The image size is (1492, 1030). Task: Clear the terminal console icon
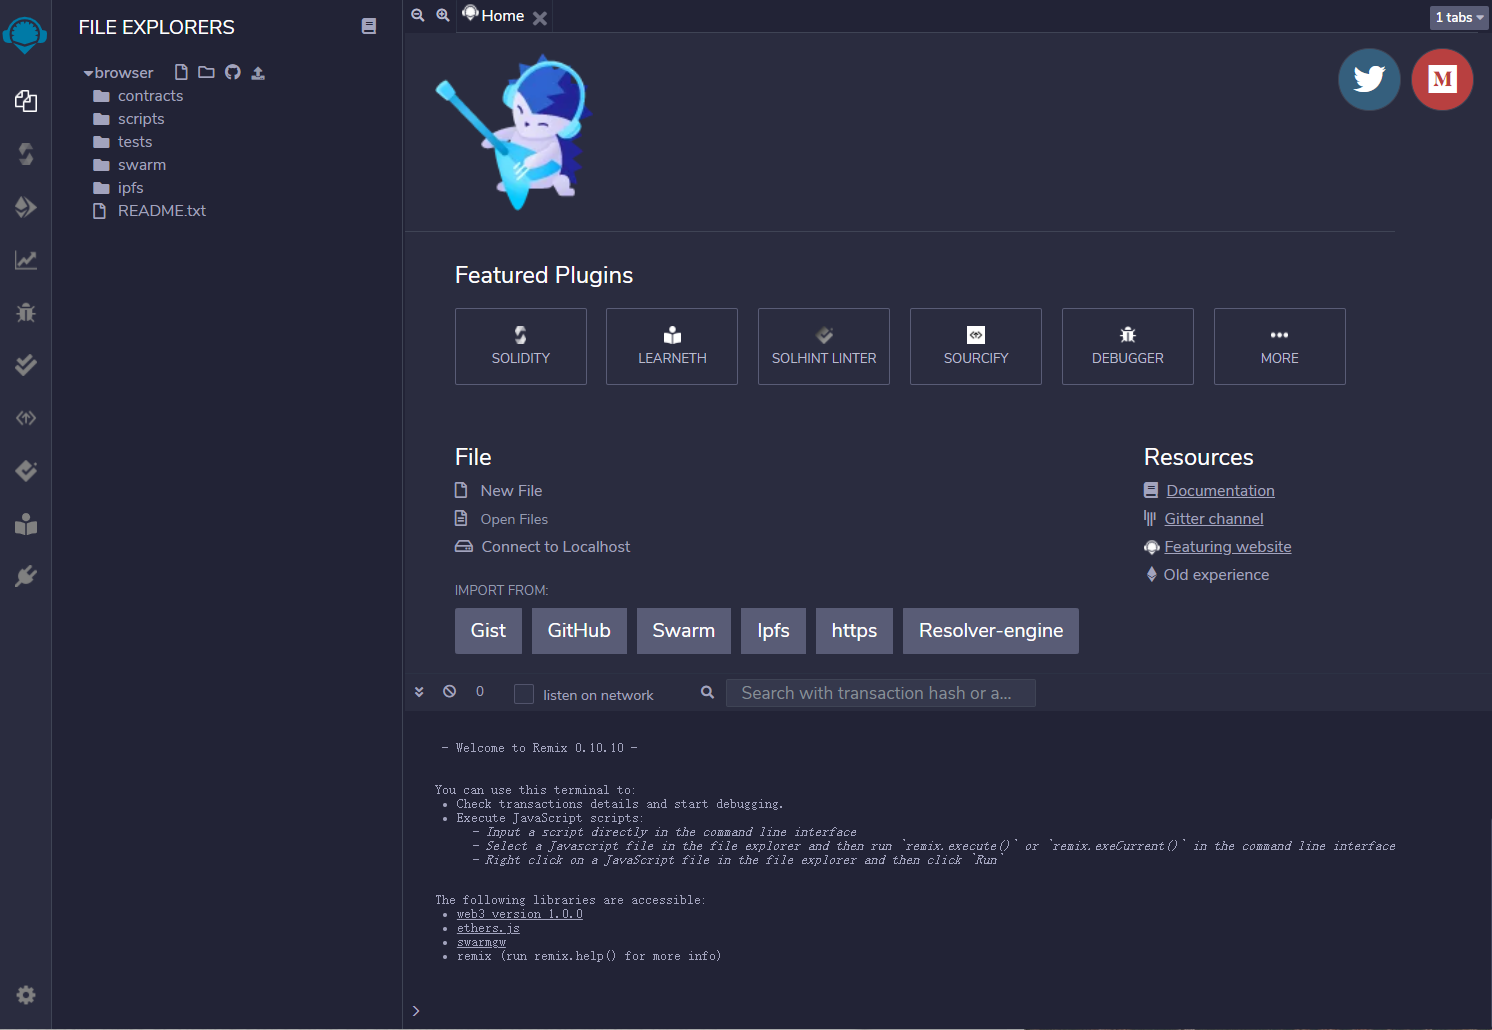coord(450,692)
